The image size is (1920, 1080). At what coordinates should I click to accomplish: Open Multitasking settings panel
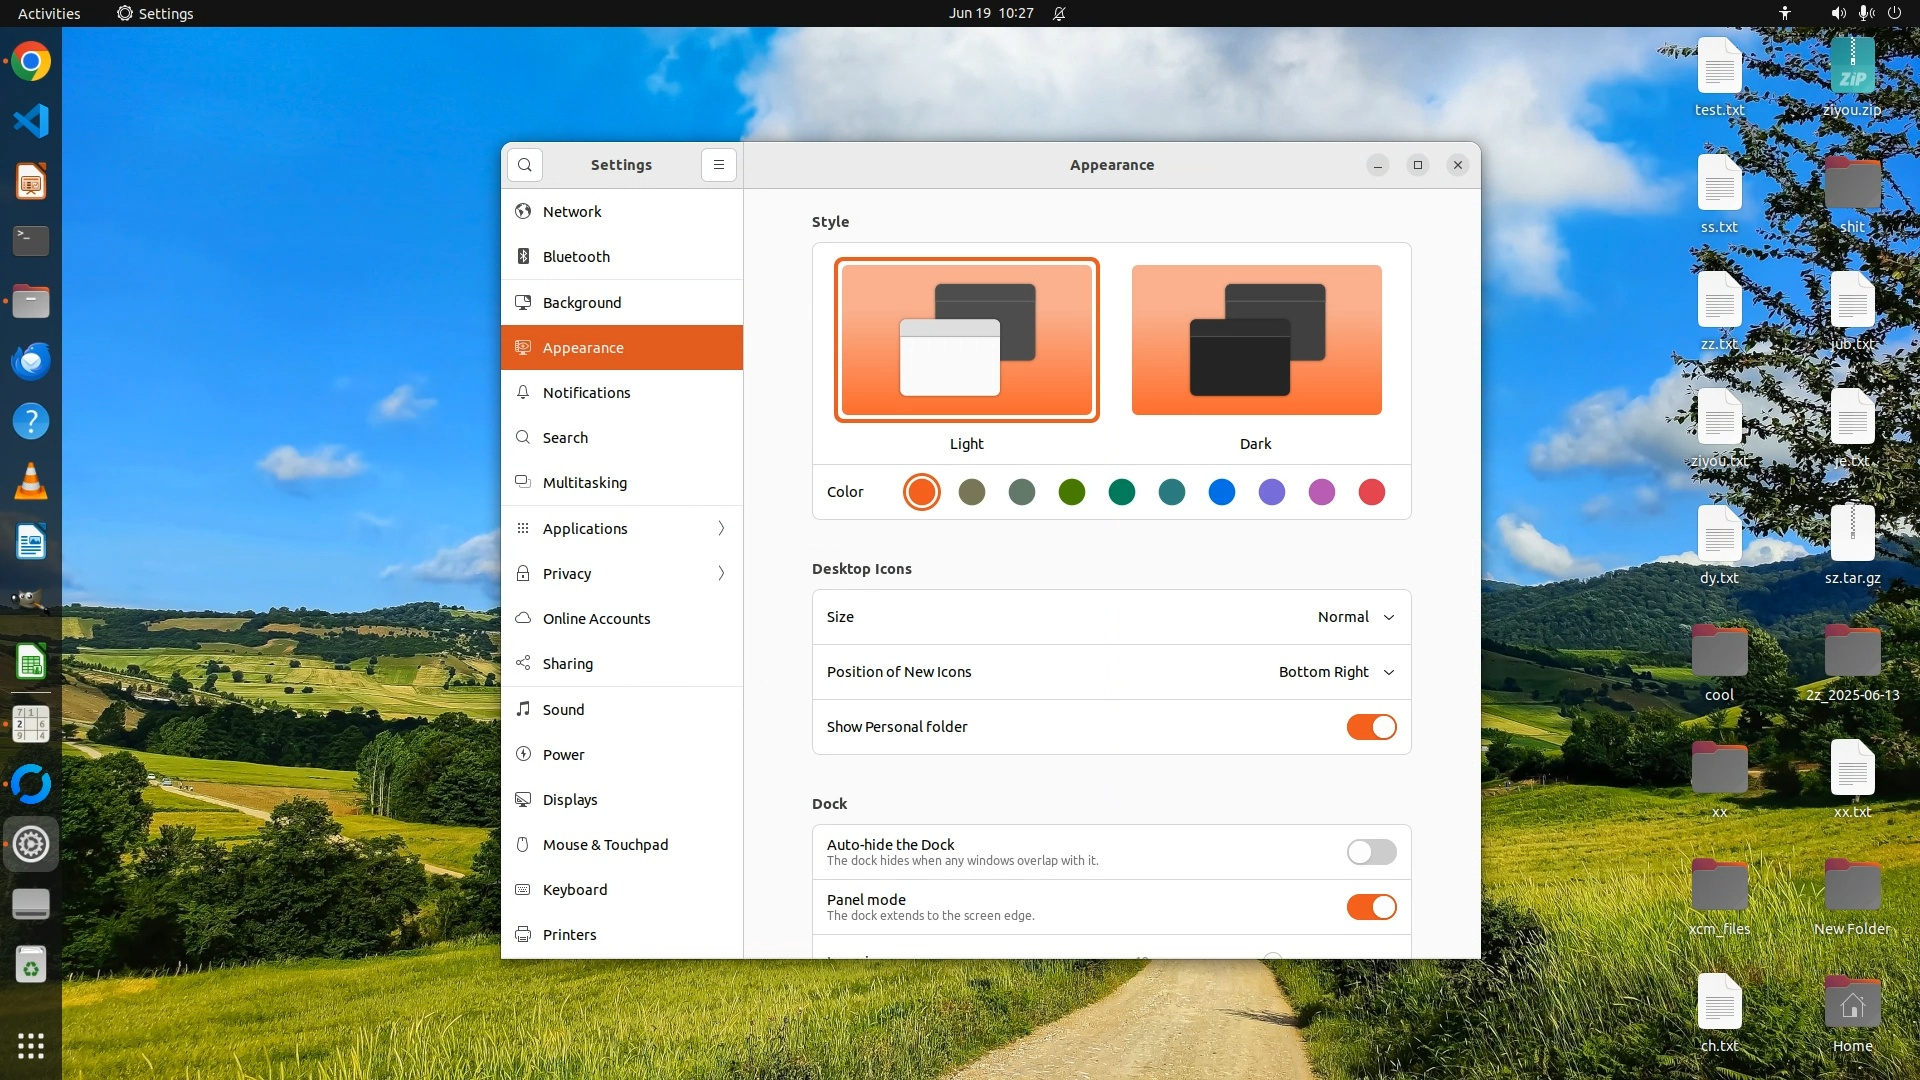tap(585, 483)
